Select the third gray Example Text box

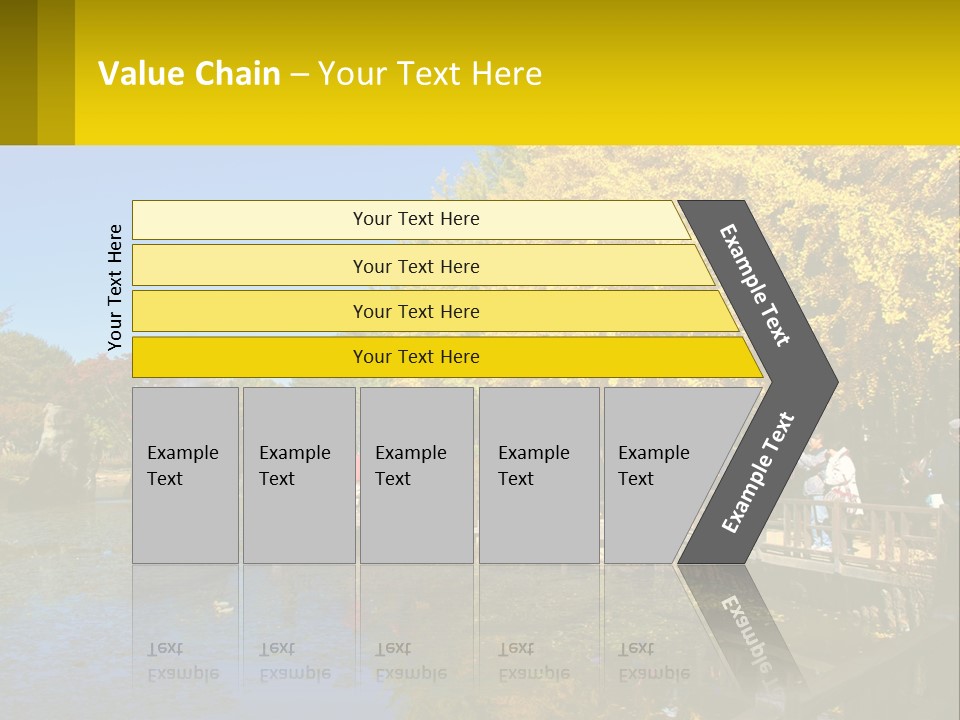tap(417, 475)
